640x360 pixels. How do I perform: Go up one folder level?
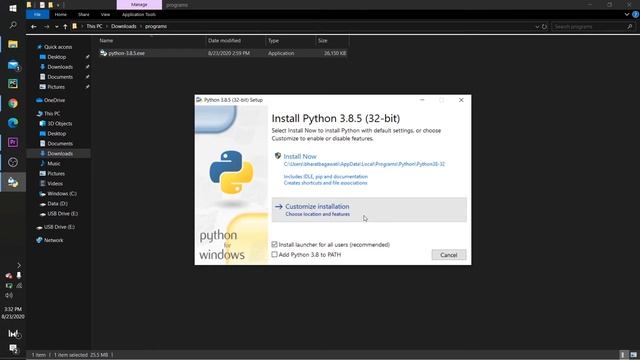pyautogui.click(x=65, y=27)
